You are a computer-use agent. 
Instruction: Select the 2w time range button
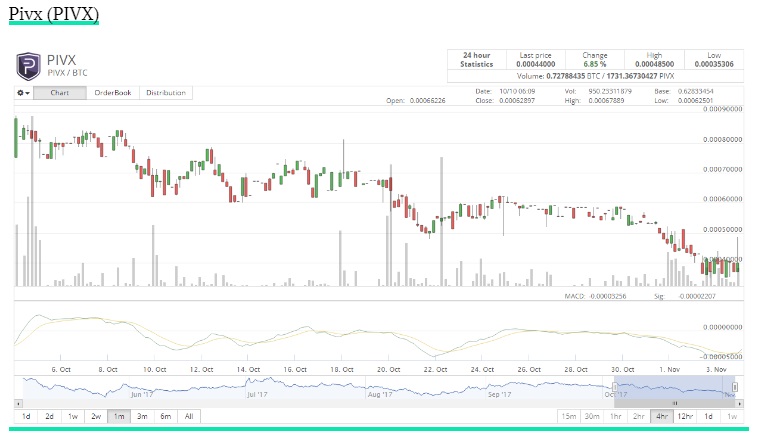(x=96, y=416)
